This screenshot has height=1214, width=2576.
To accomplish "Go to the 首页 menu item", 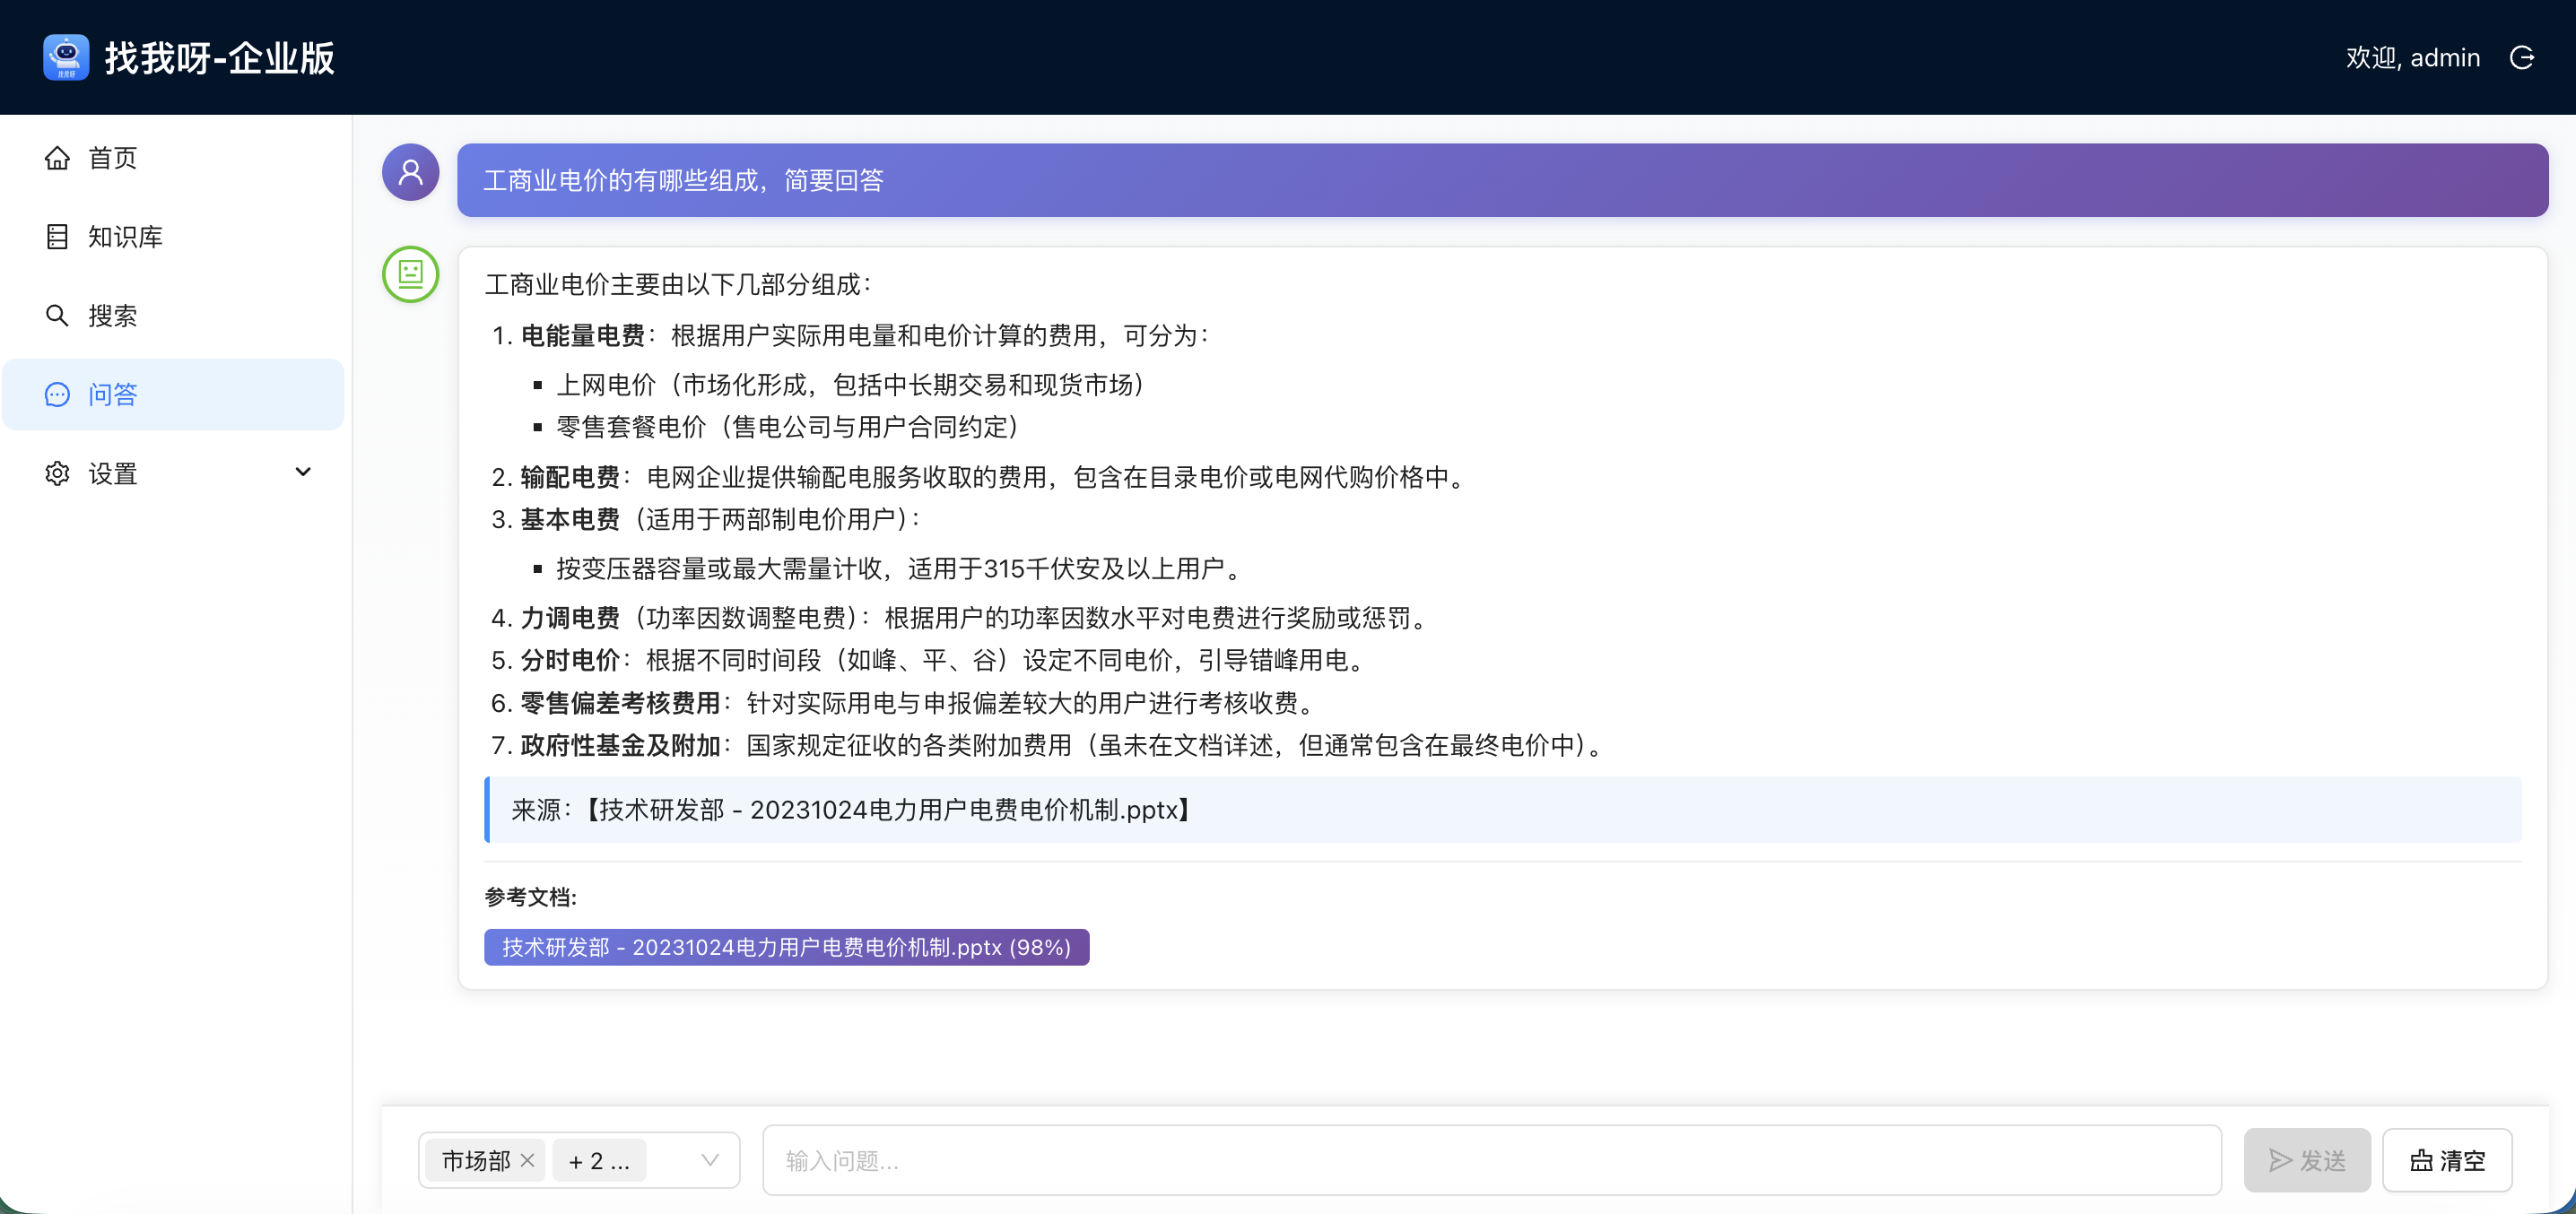I will tap(112, 158).
